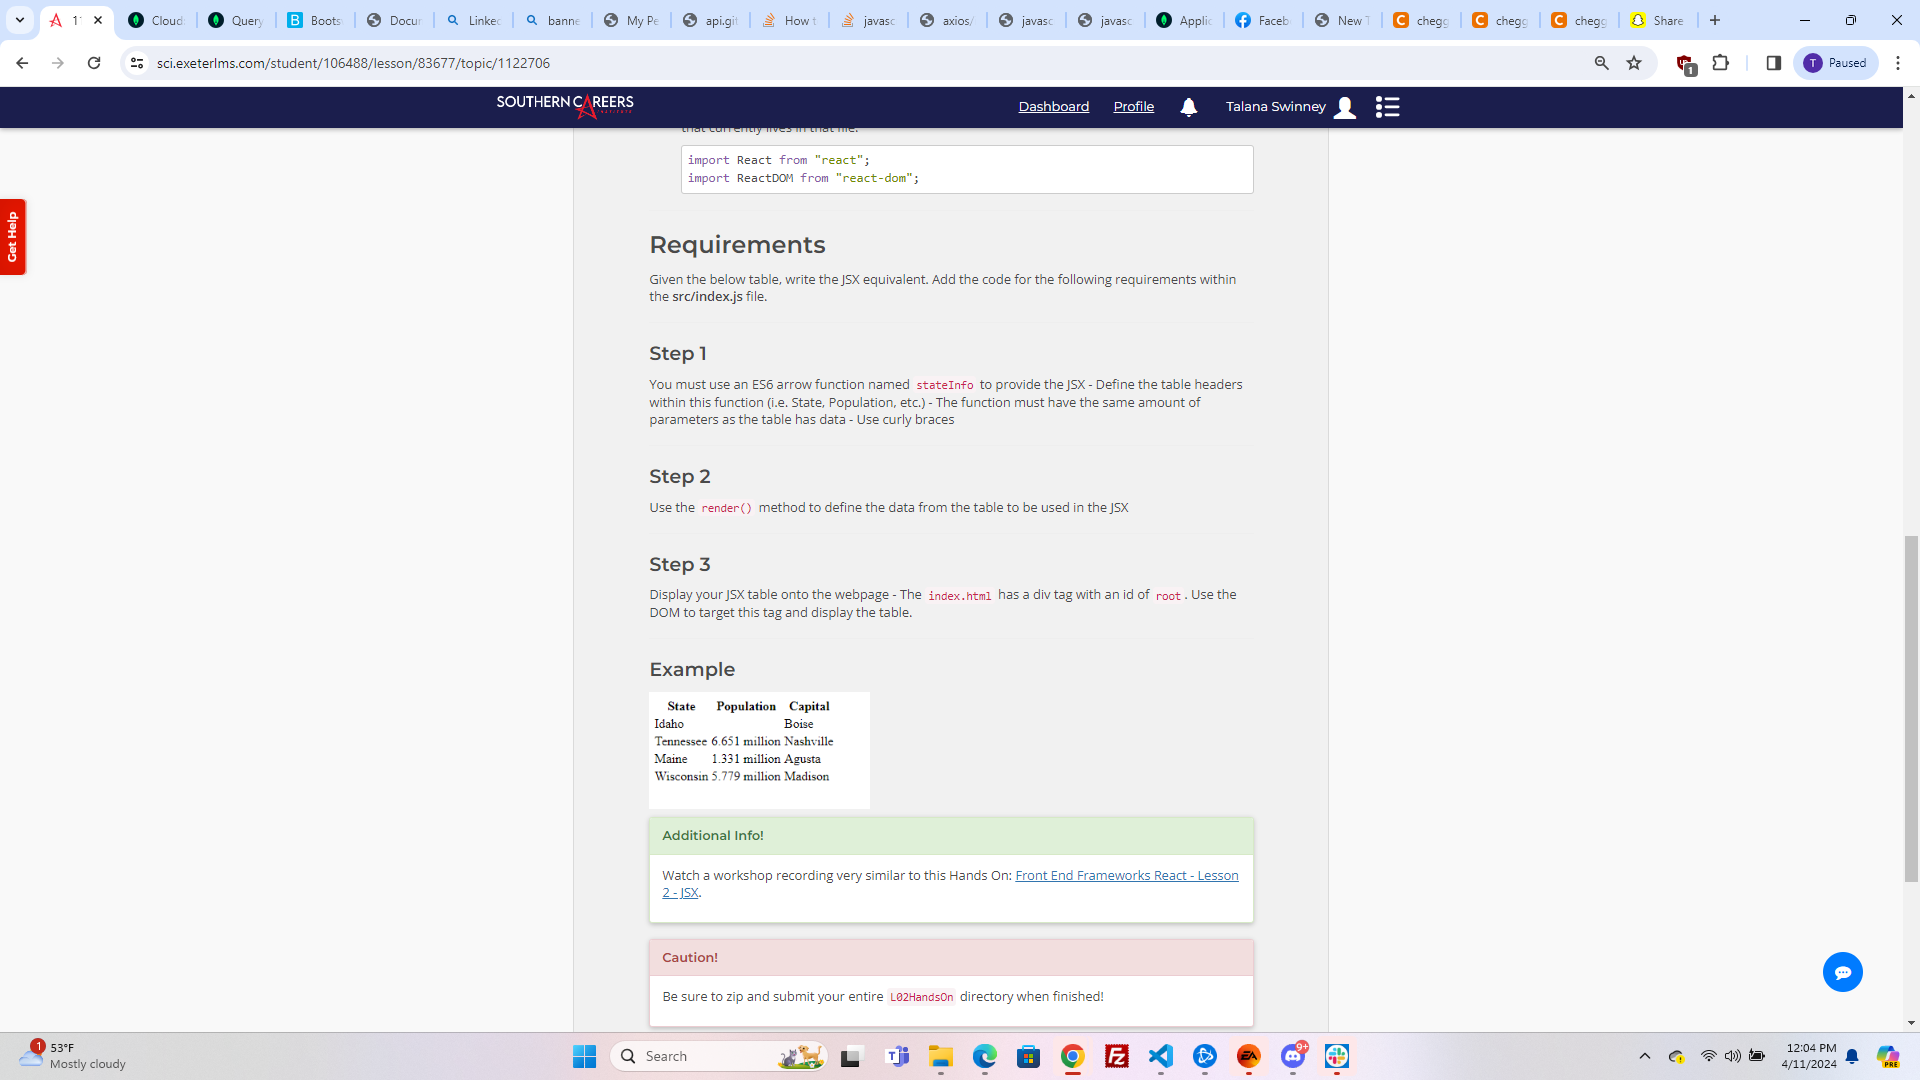The image size is (1920, 1080).
Task: Toggle the bookmark star for this page
Action: [x=1634, y=62]
